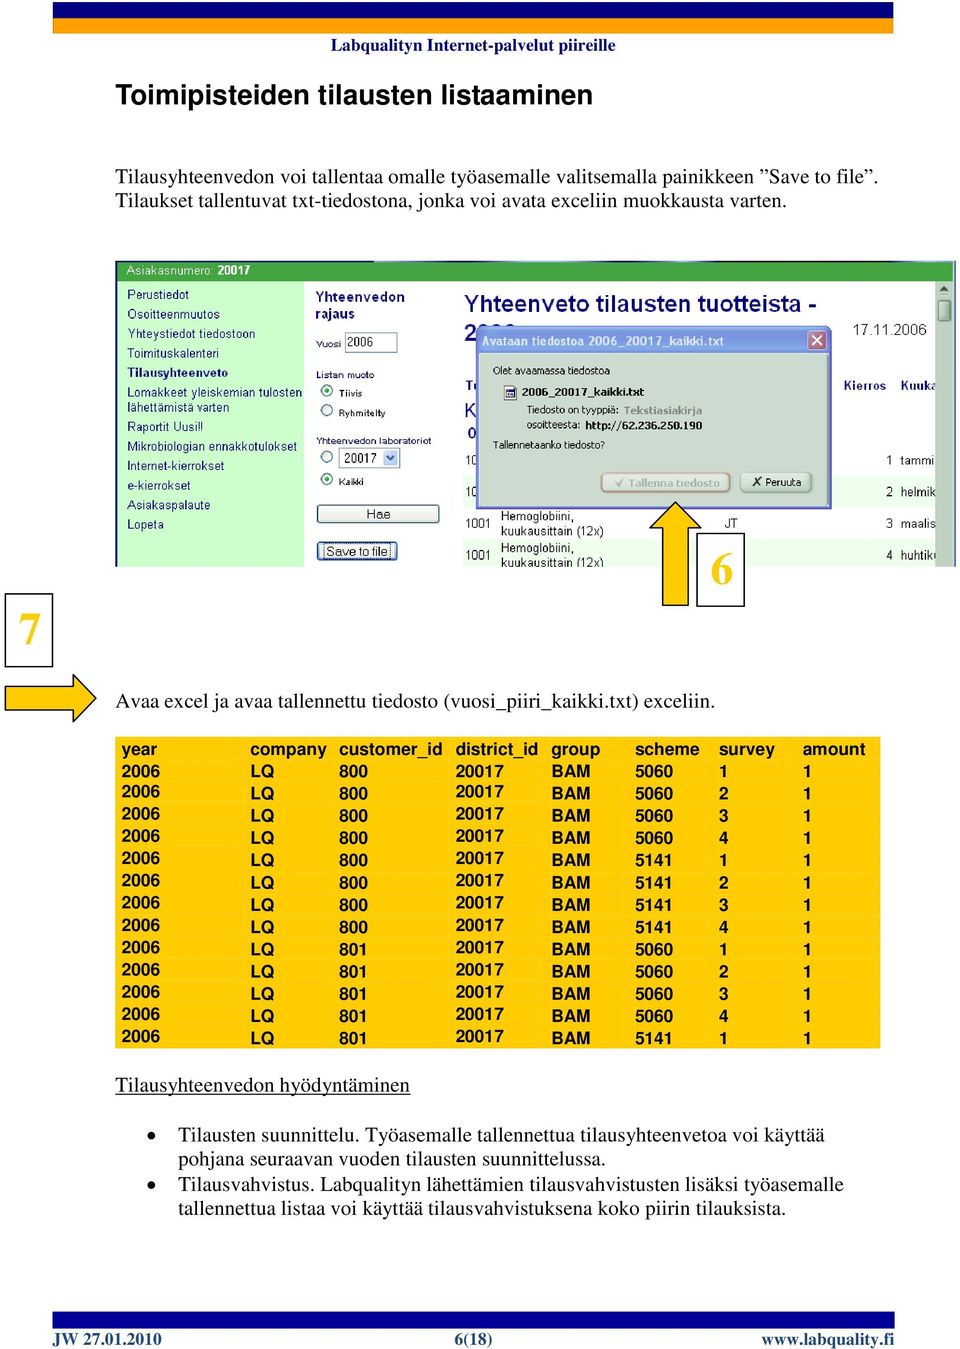Click the Kierros column header
This screenshot has height=1349, width=960.
[865, 385]
